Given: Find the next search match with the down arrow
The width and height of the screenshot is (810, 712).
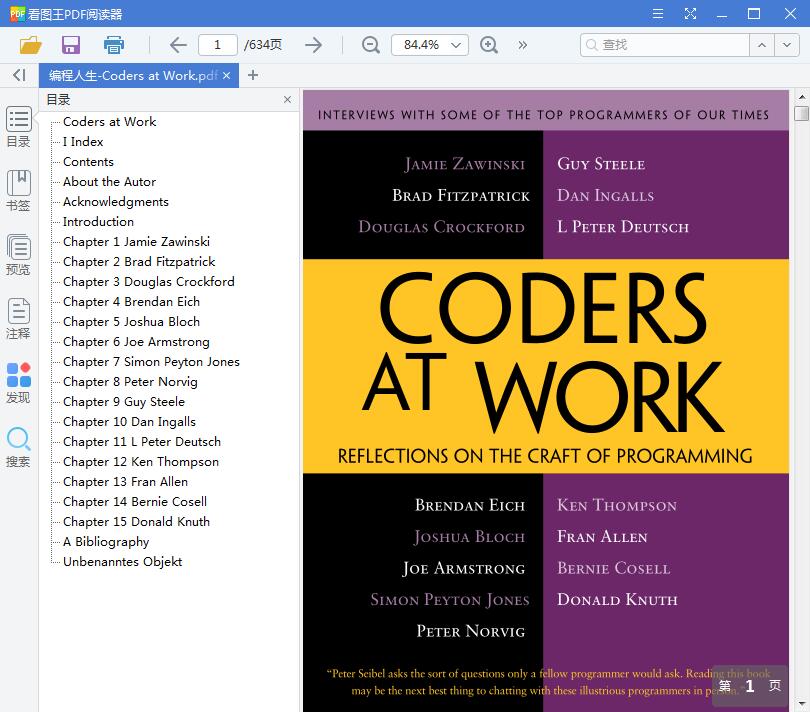Looking at the screenshot, I should point(787,45).
